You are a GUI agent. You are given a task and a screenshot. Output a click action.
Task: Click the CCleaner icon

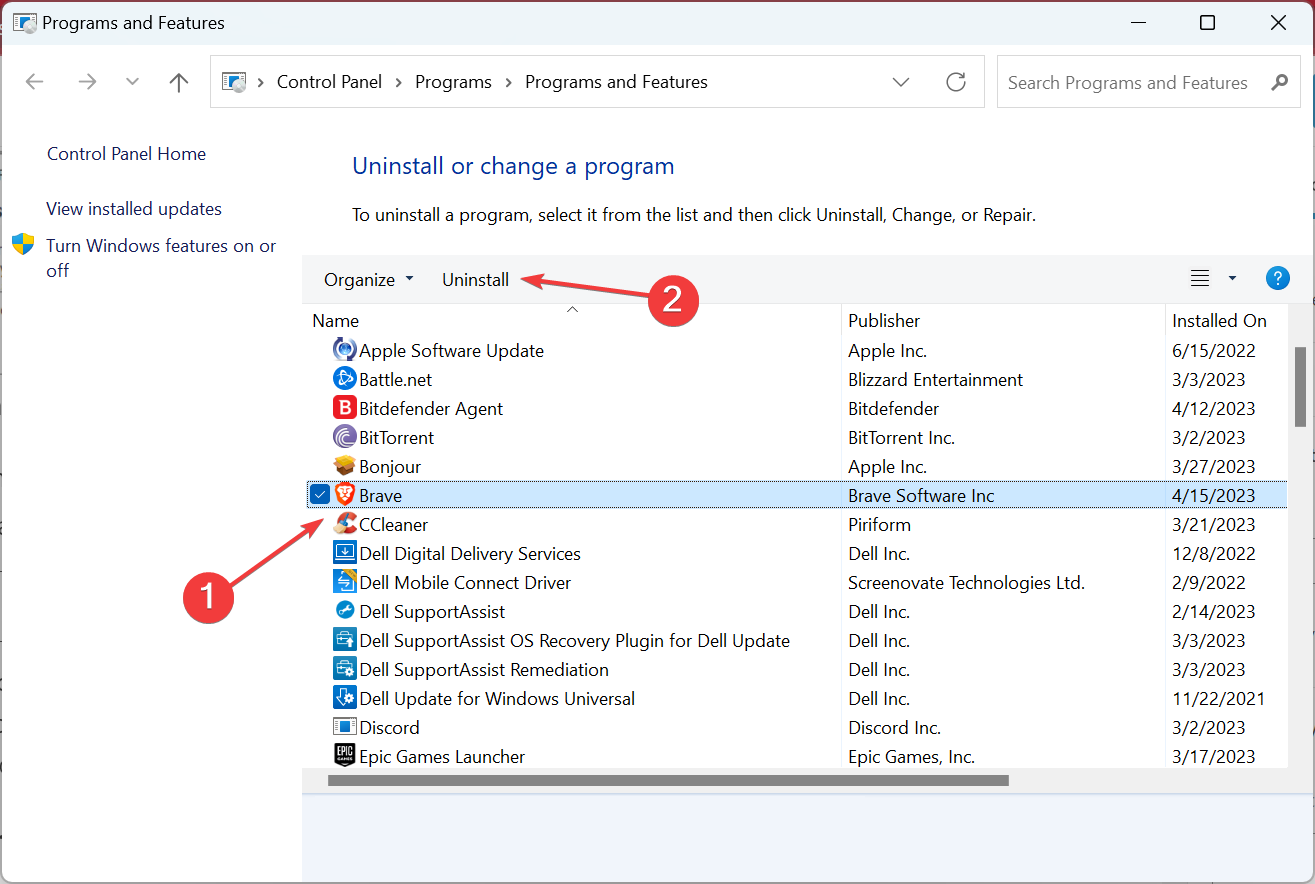click(344, 523)
